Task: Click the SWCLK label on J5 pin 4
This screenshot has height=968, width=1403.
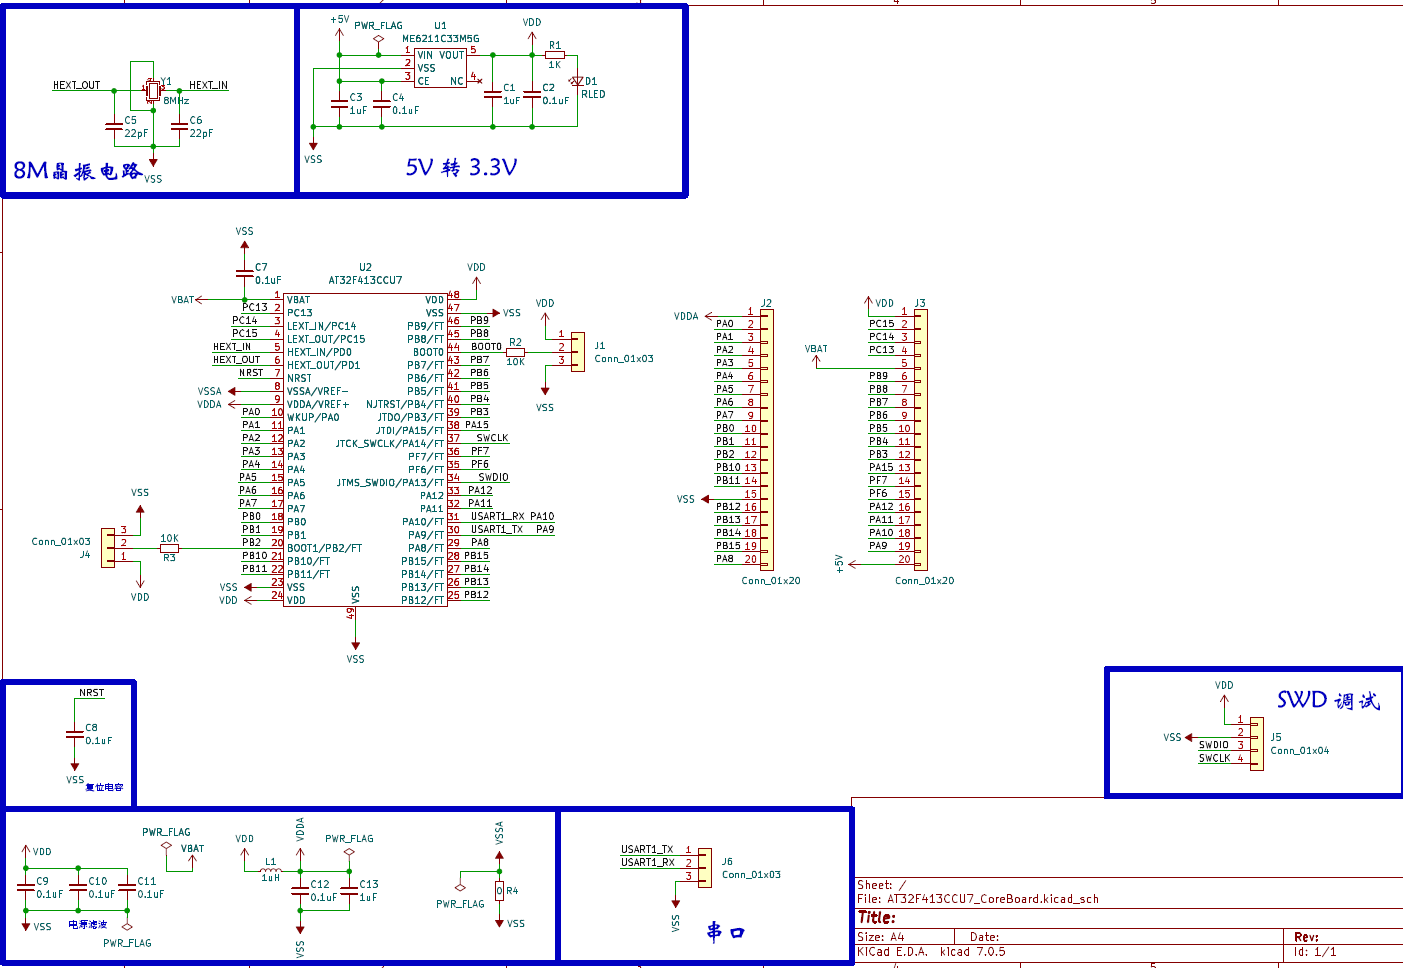Action: coord(1215,758)
